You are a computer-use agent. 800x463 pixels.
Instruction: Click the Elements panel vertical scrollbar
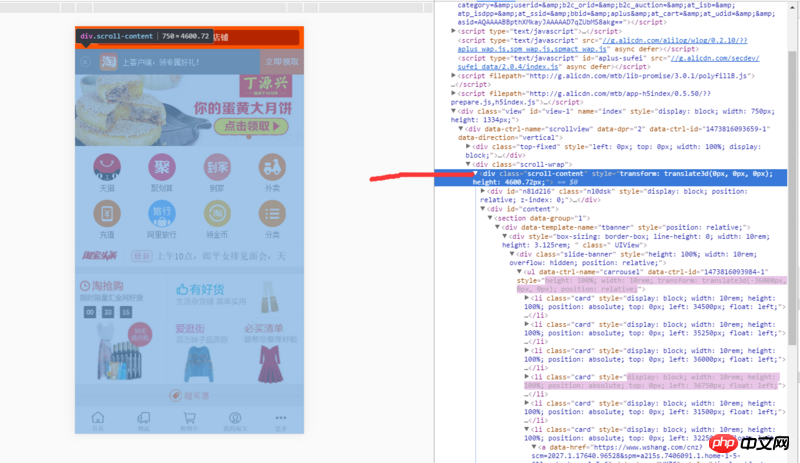pyautogui.click(x=792, y=197)
